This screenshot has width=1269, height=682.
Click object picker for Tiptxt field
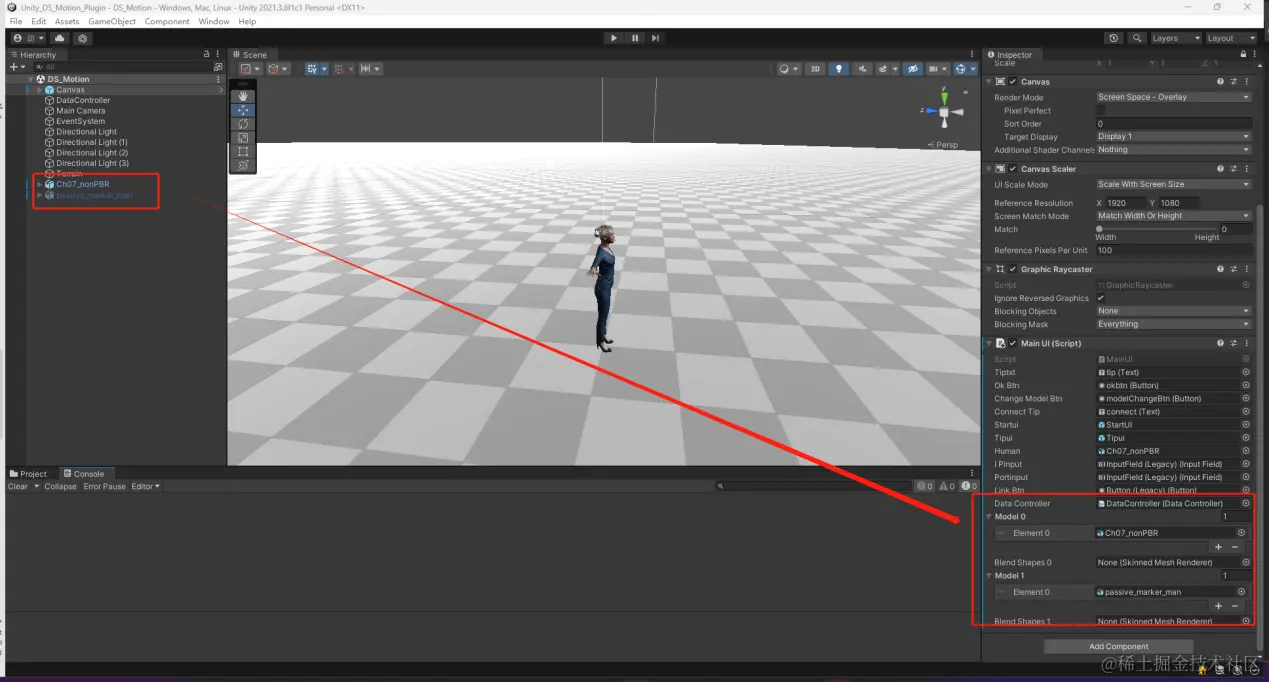1246,372
